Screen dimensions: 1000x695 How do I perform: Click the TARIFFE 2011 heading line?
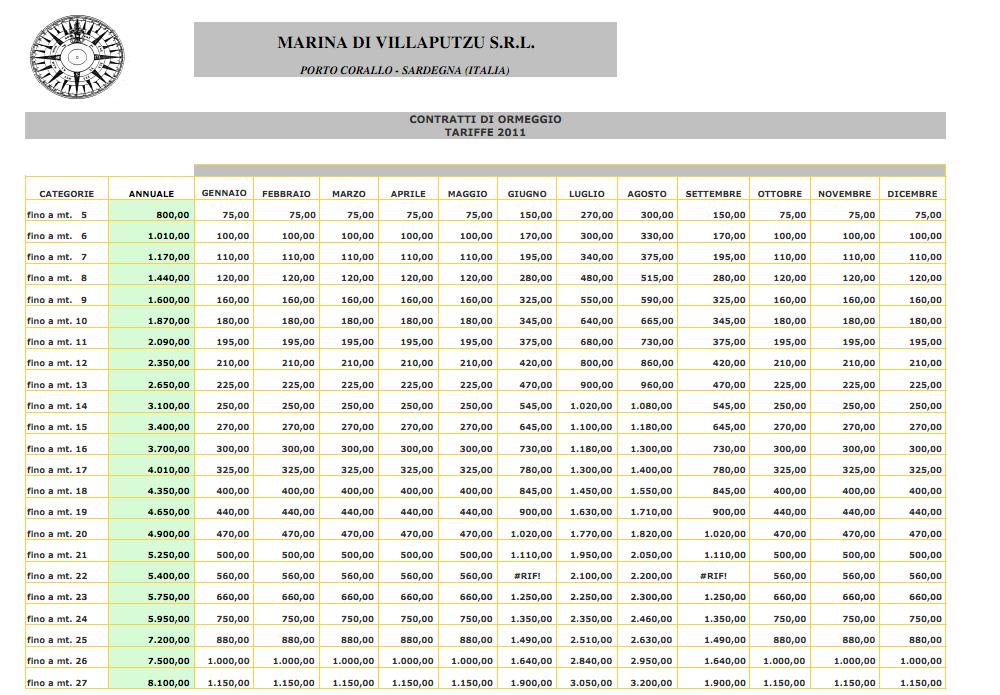point(485,133)
